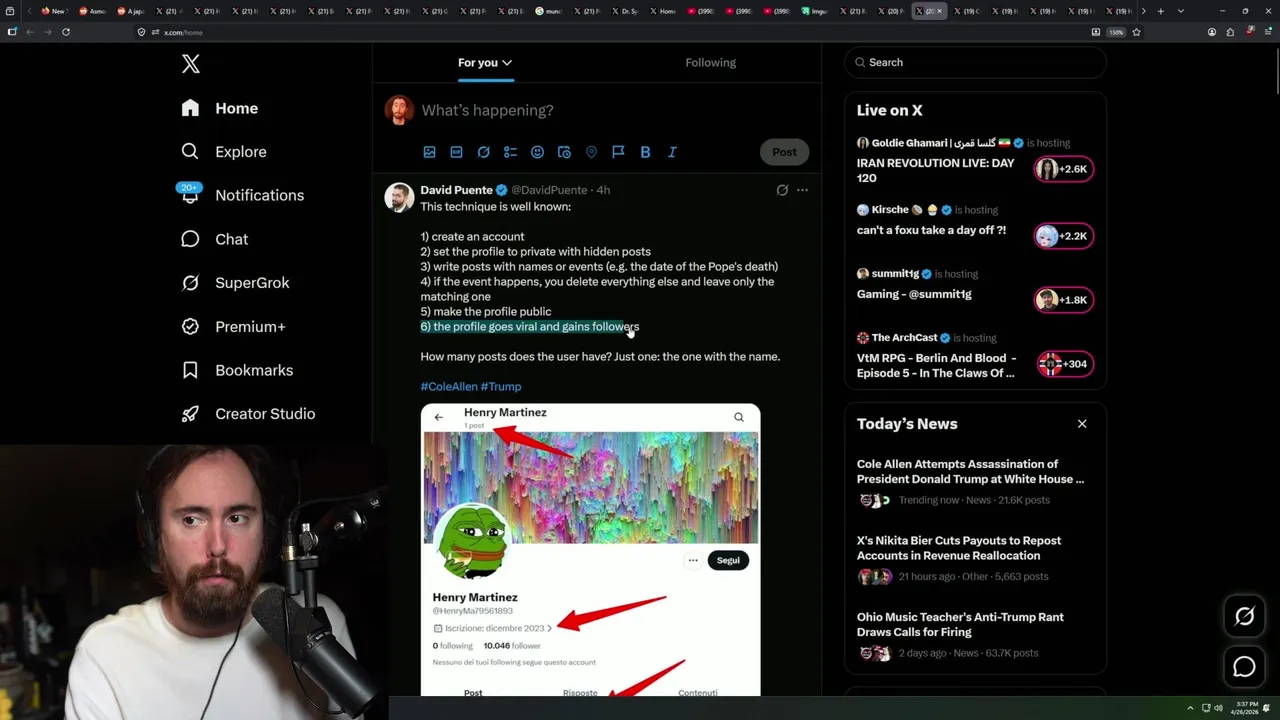Click the system clock in taskbar

(x=1247, y=708)
